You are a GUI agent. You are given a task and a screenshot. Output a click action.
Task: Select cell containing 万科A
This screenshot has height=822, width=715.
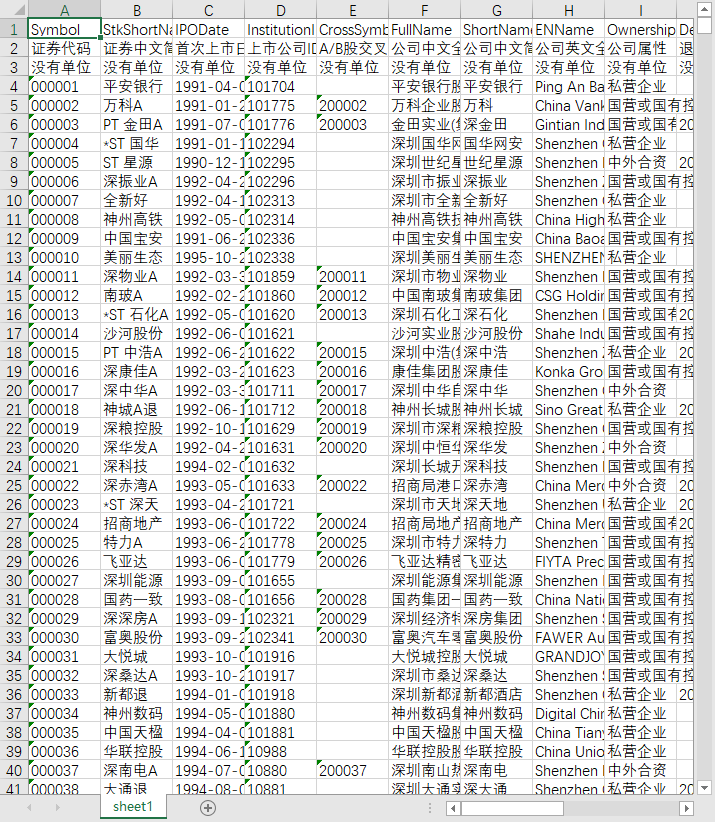point(137,105)
